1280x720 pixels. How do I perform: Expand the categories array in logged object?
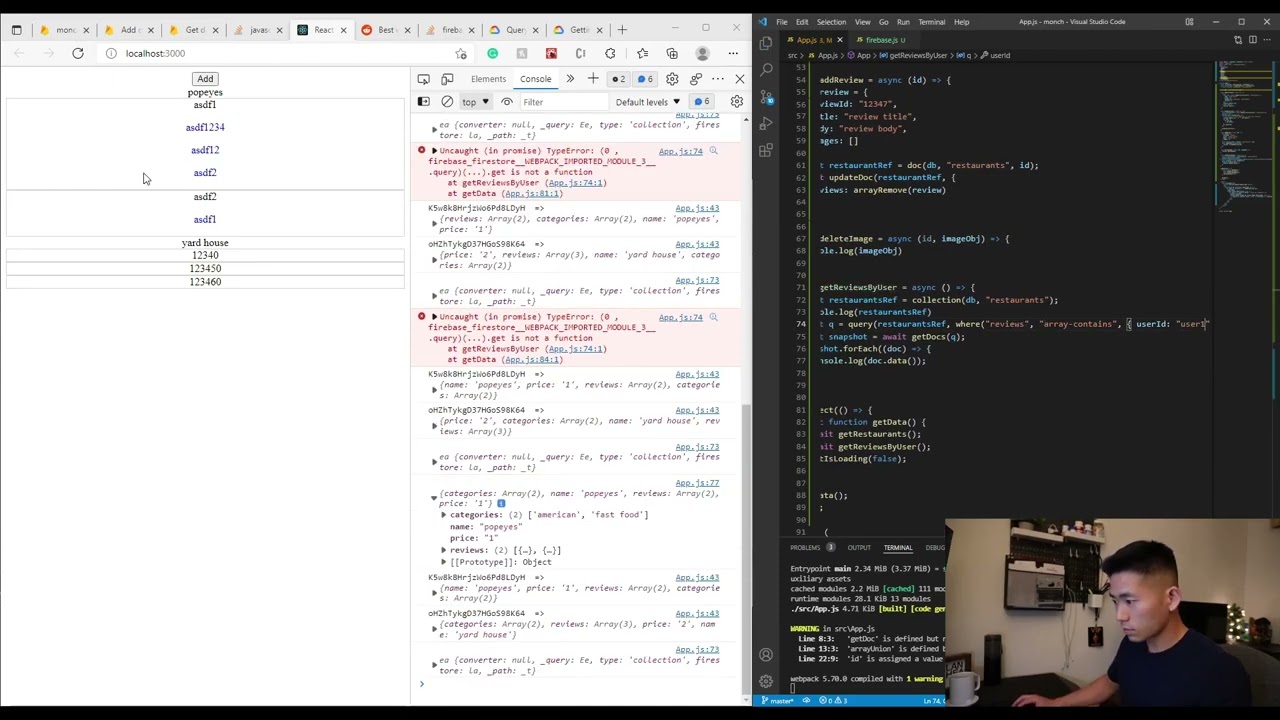pos(444,515)
